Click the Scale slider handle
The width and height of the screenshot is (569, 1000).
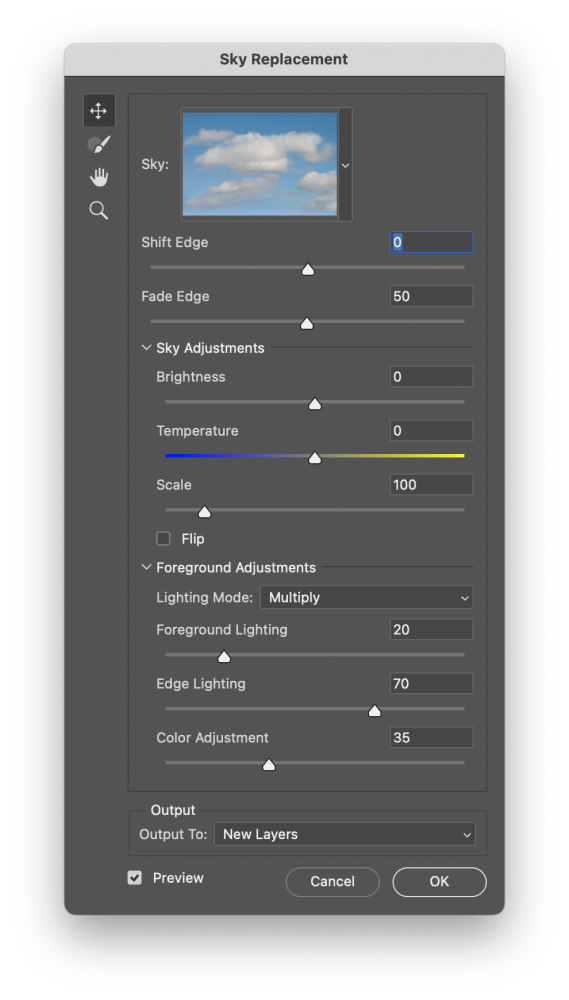[204, 512]
